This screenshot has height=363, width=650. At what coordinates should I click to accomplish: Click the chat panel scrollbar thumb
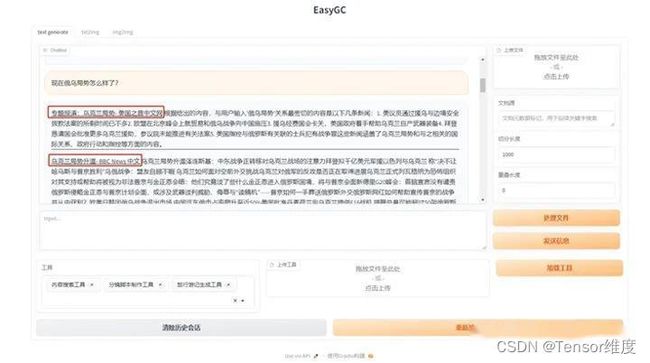coord(483,85)
